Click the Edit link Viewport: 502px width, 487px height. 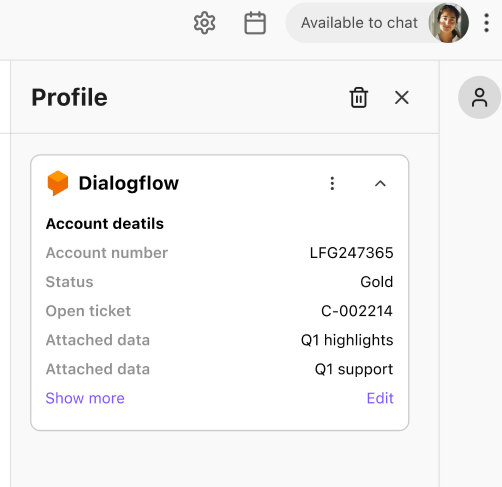coord(380,398)
